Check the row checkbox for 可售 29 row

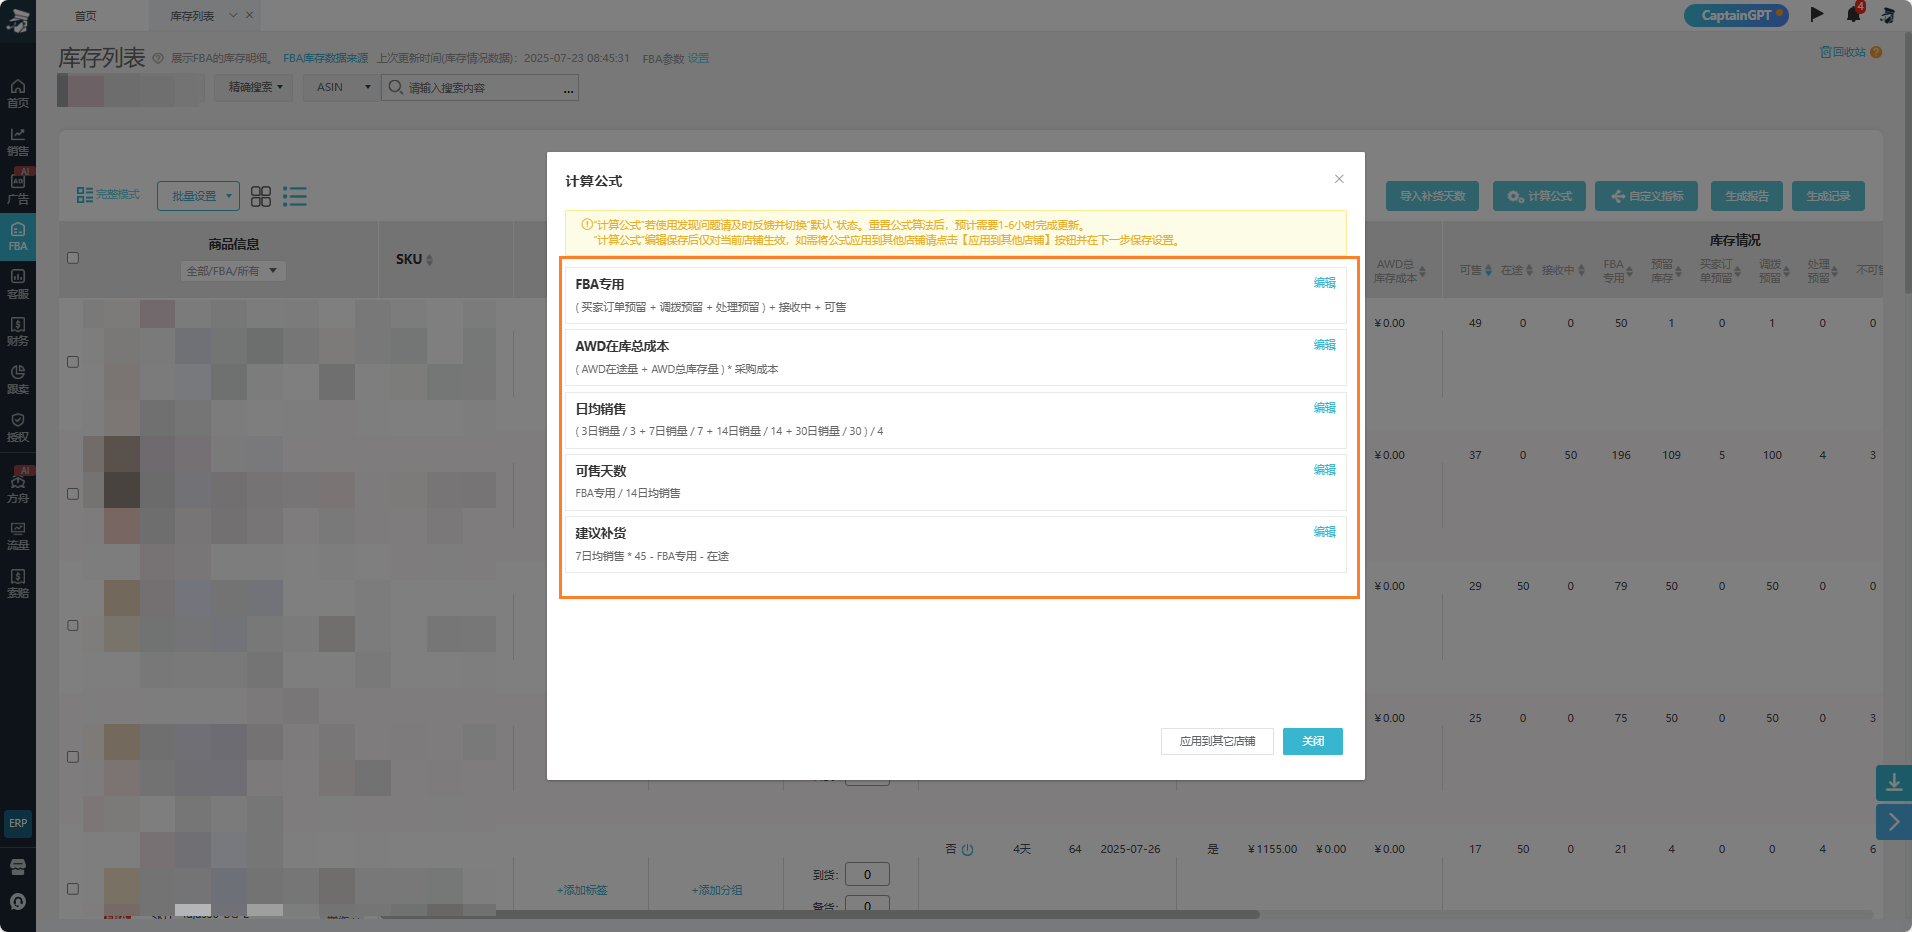(x=73, y=625)
